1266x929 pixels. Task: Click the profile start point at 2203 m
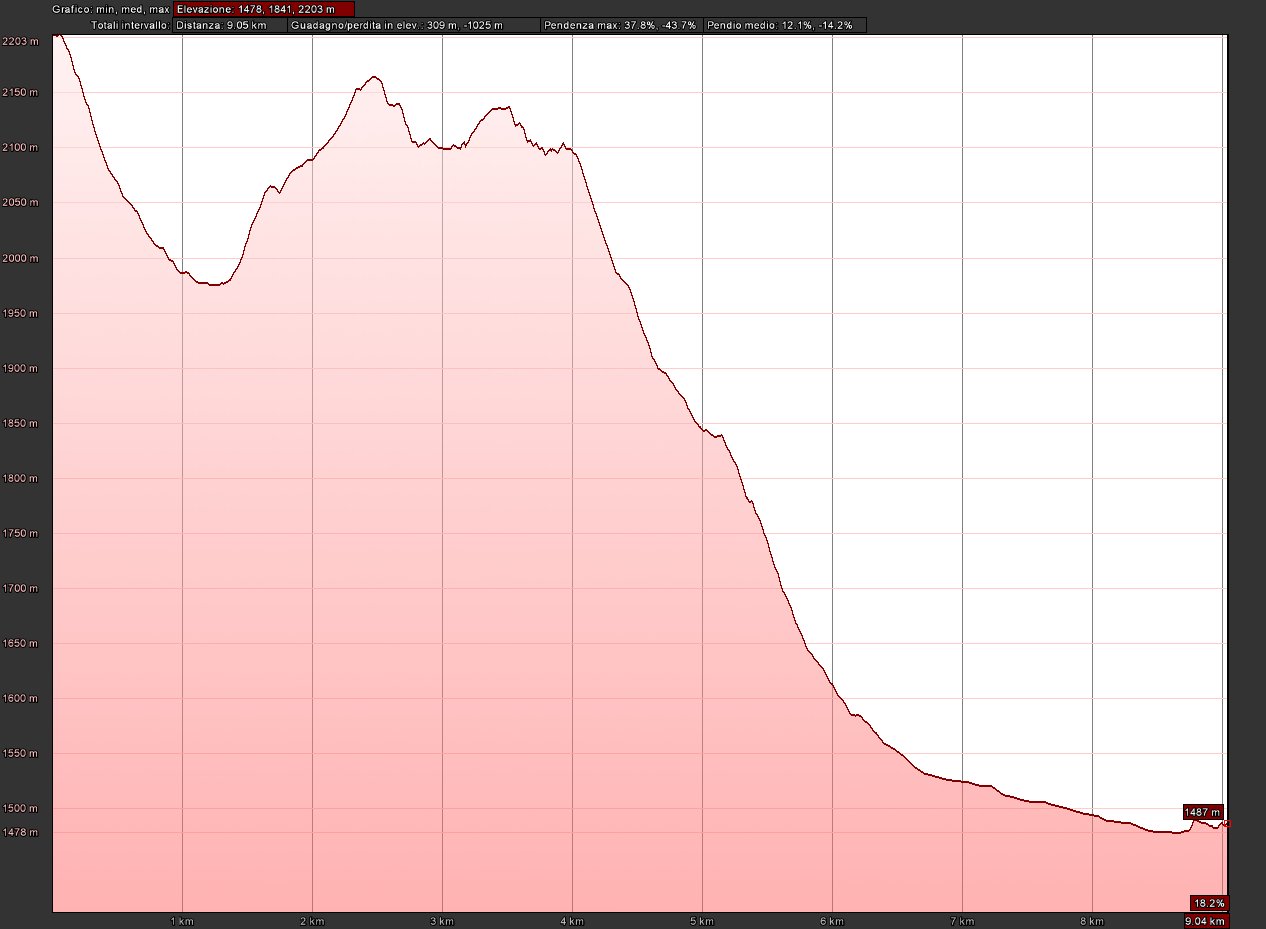coord(57,35)
